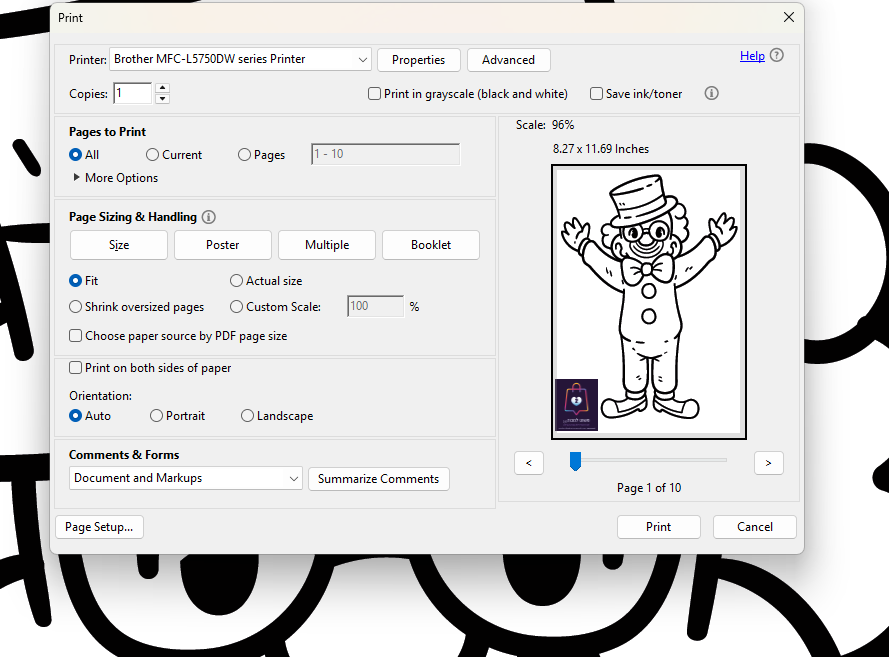
Task: Enable Print in grayscale checkbox
Action: (374, 94)
